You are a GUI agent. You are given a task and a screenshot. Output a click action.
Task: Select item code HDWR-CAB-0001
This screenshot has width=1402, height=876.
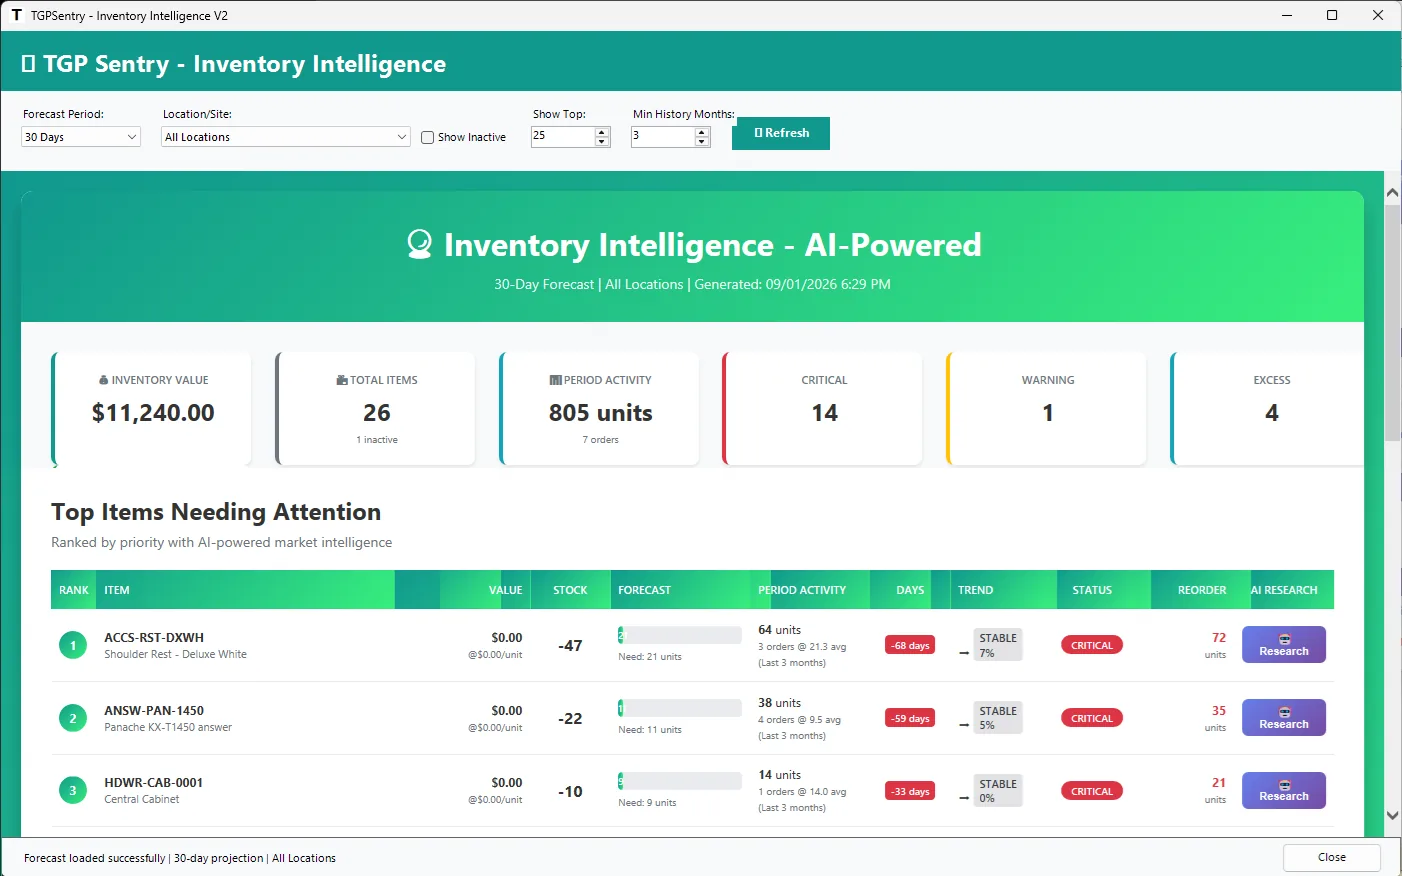pos(153,782)
